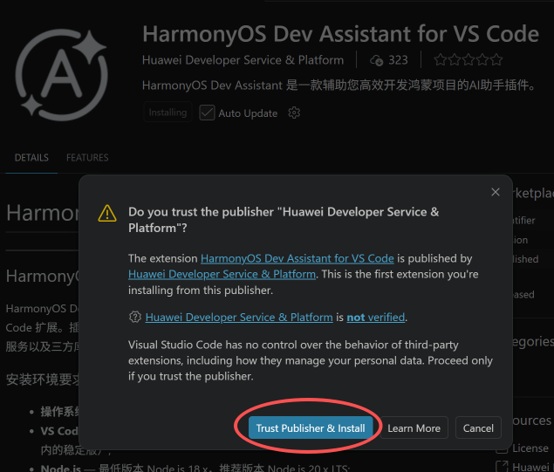Viewport: 554px width, 472px height.
Task: Click the disabled Installing button
Action: pyautogui.click(x=168, y=112)
